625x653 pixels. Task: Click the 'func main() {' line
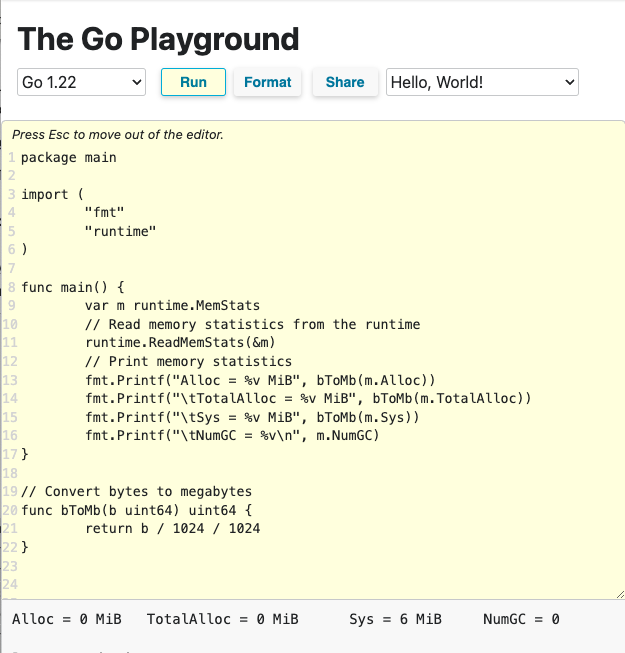point(73,287)
